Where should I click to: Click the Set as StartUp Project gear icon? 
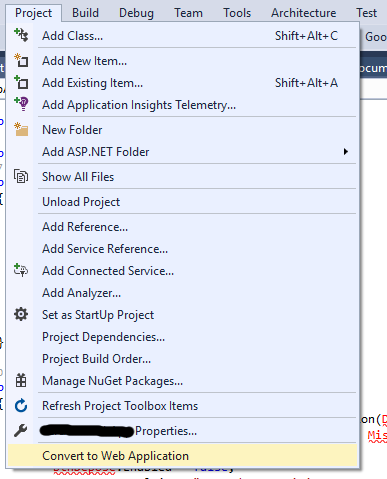tap(21, 314)
